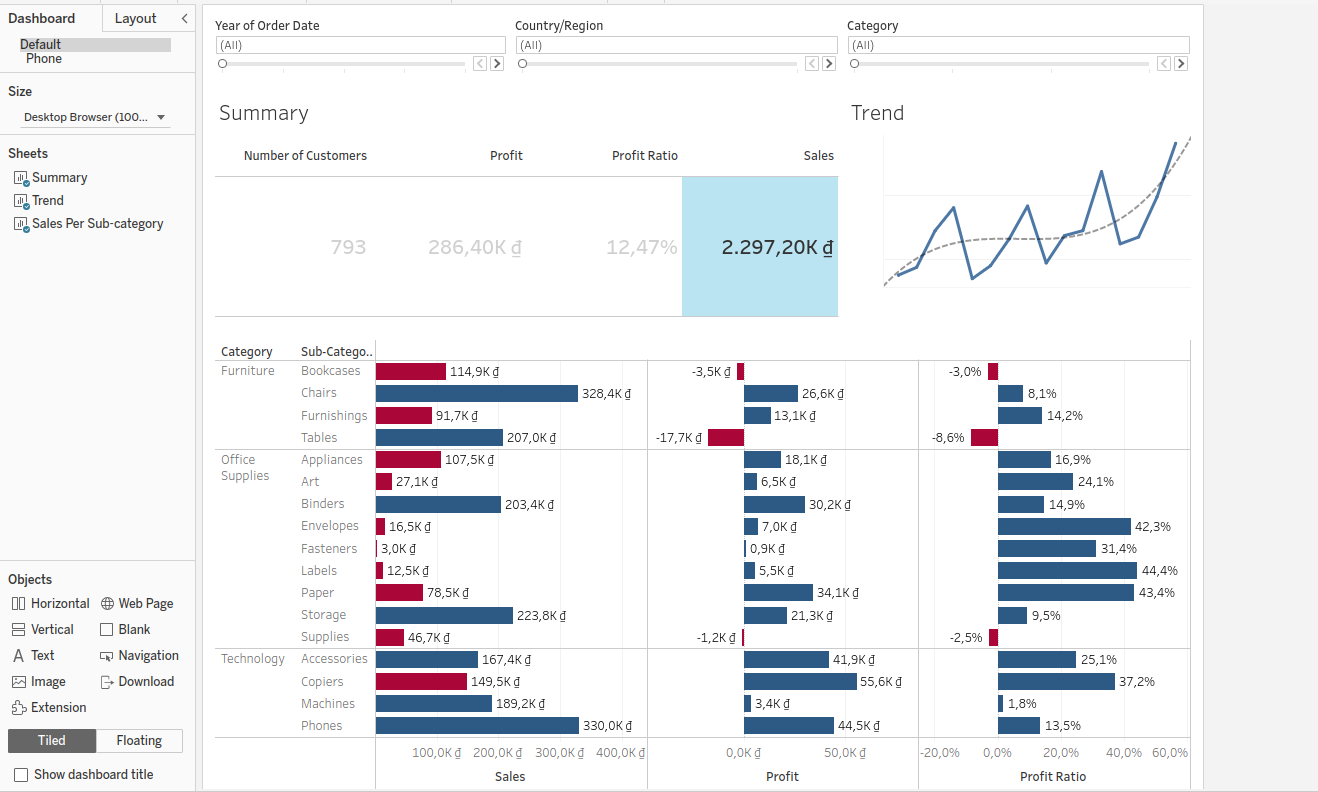Click the Tables negative profit bar
Viewport: 1318px width, 792px height.
(726, 438)
